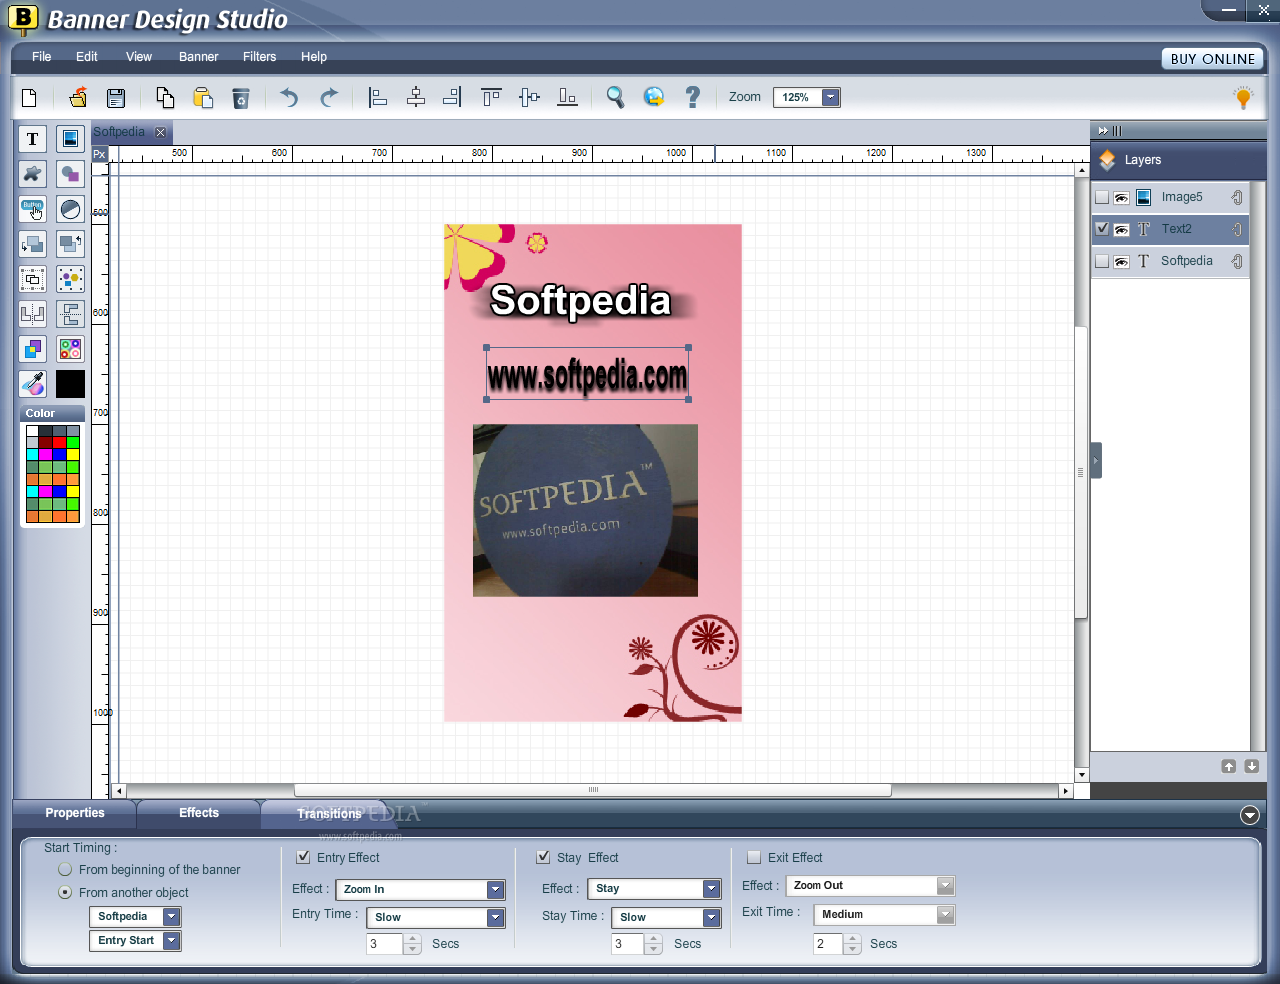Toggle checkbox for Image5 layer
Viewport: 1280px width, 984px height.
(1102, 197)
